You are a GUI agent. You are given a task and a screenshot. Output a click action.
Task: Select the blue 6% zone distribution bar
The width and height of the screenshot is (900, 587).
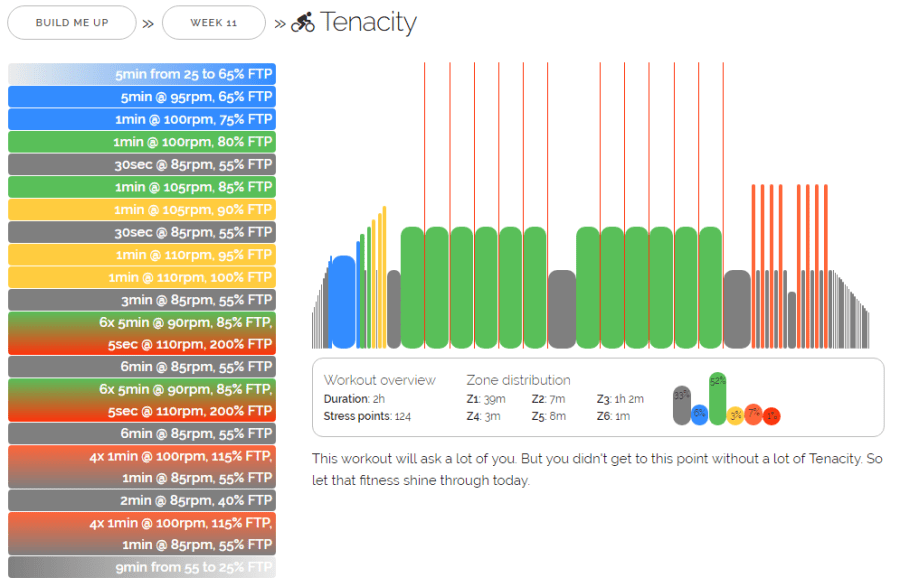pos(700,414)
